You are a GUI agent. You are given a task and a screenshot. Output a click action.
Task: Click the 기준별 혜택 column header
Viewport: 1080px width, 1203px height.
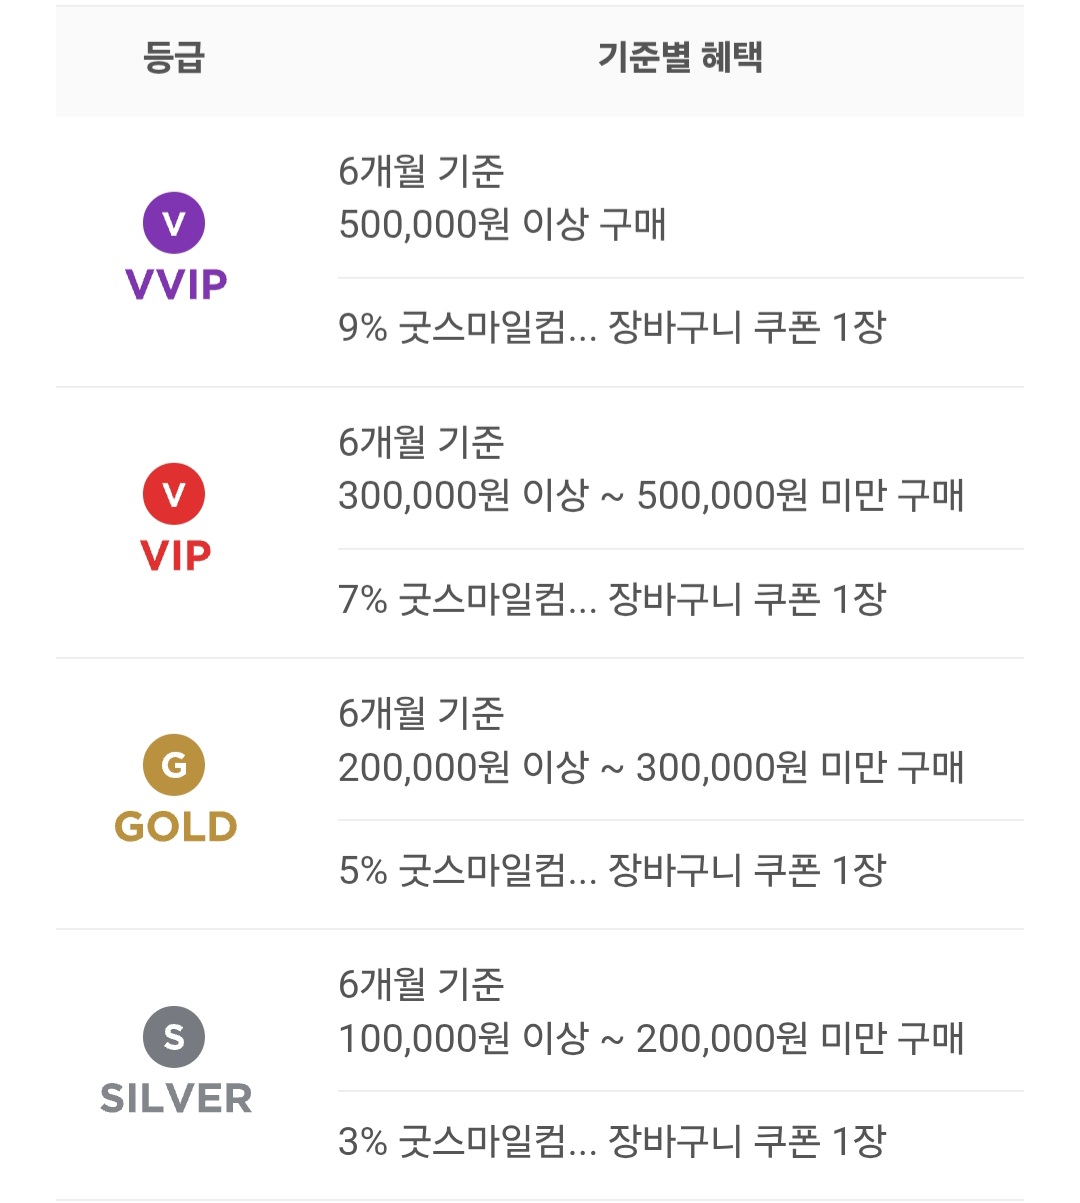click(680, 57)
